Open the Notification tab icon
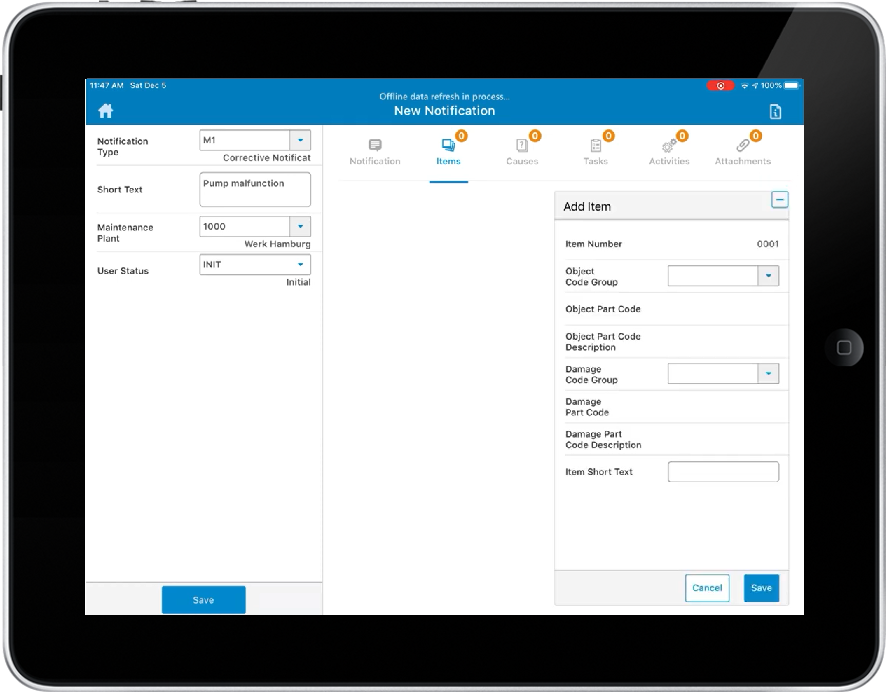The image size is (886, 692). 375,145
